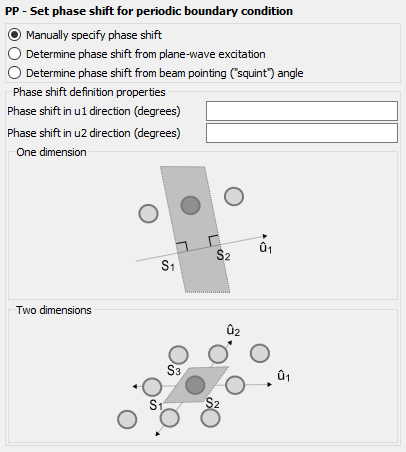Click the Phase shift in u1 direction label
Viewport: 406px width, 452px height.
click(x=94, y=111)
